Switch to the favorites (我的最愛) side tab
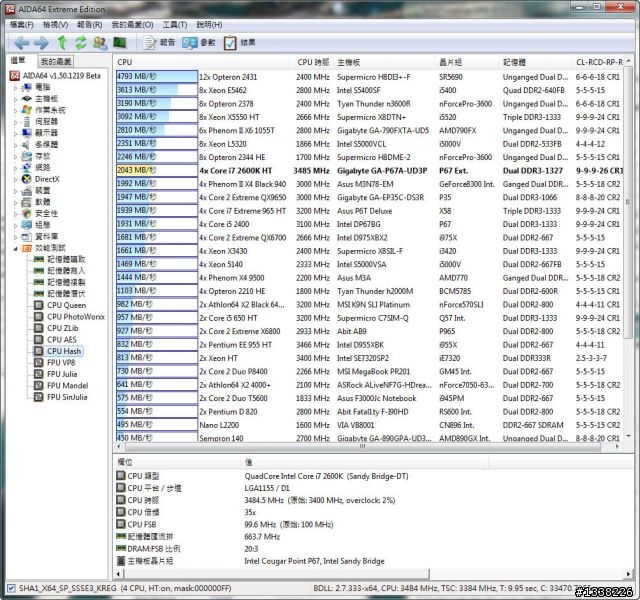The width and height of the screenshot is (640, 600). coord(56,62)
